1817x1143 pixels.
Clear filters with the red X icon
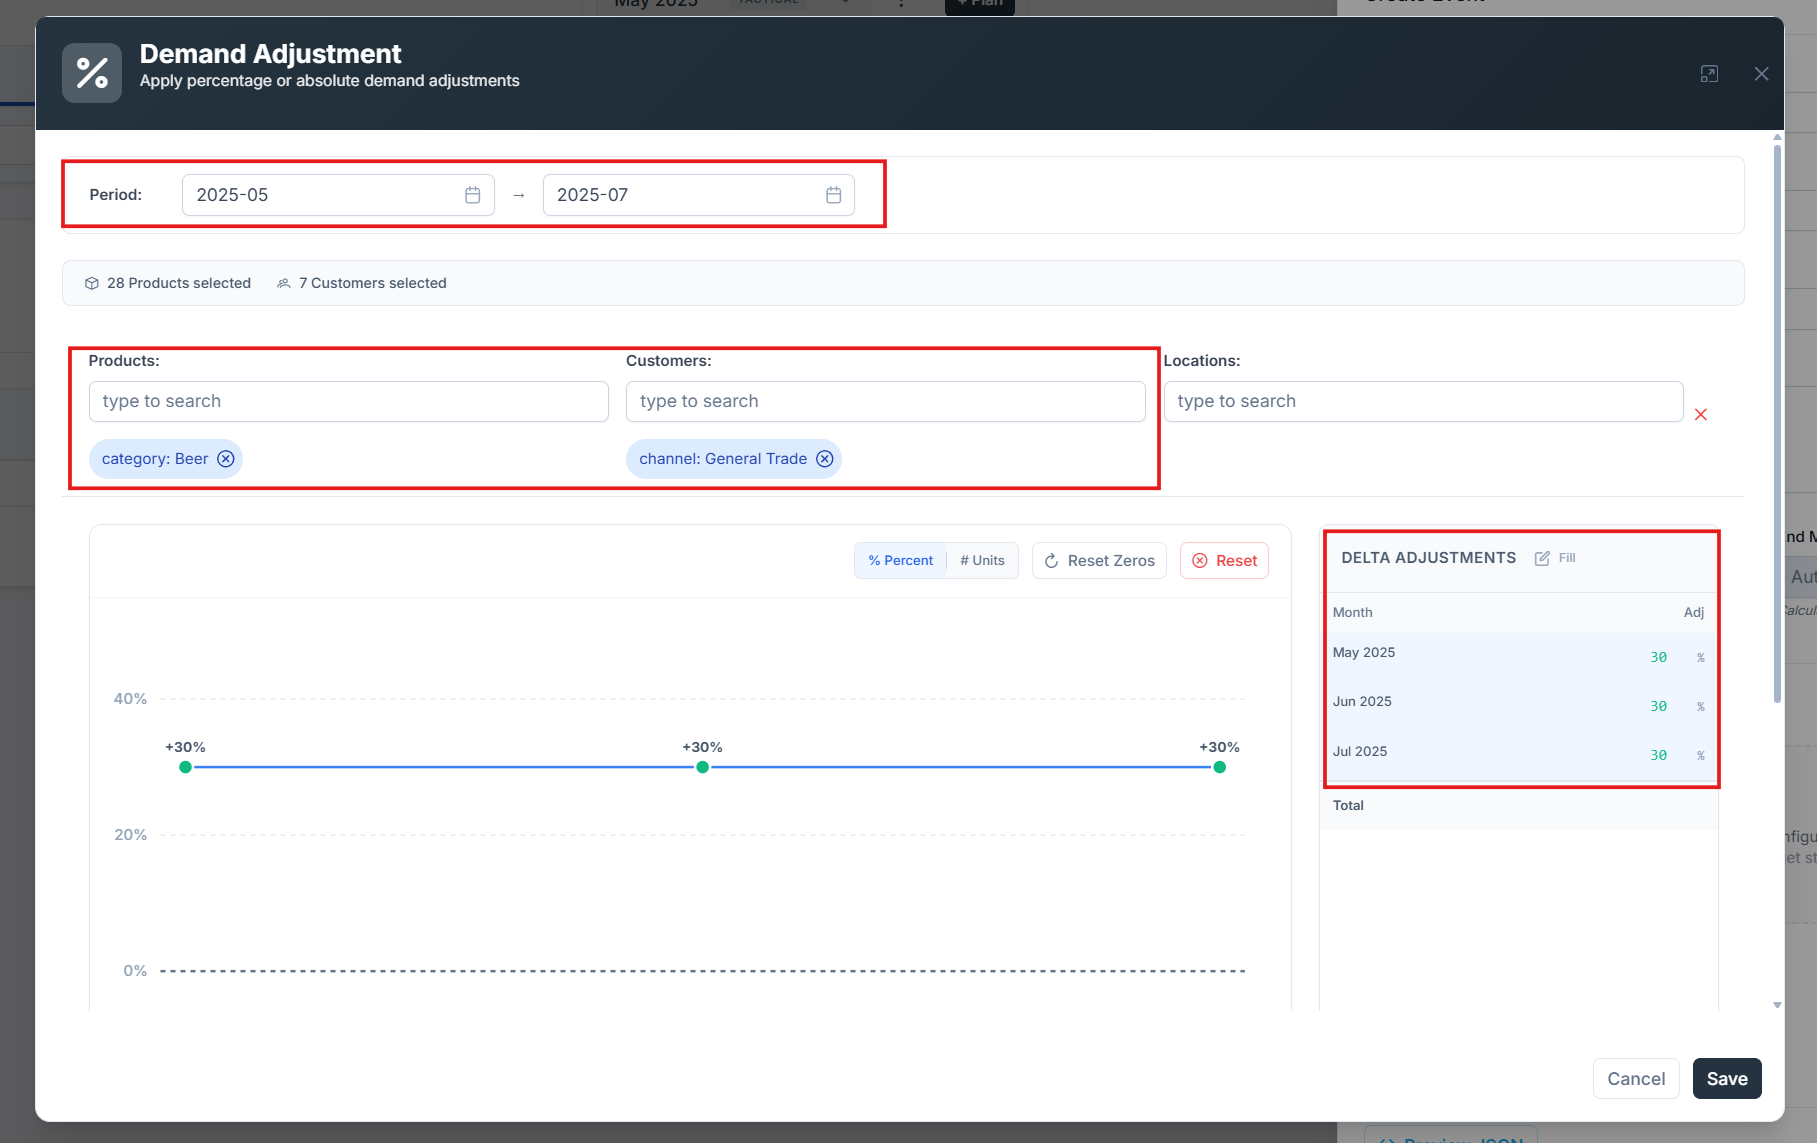pyautogui.click(x=1700, y=414)
